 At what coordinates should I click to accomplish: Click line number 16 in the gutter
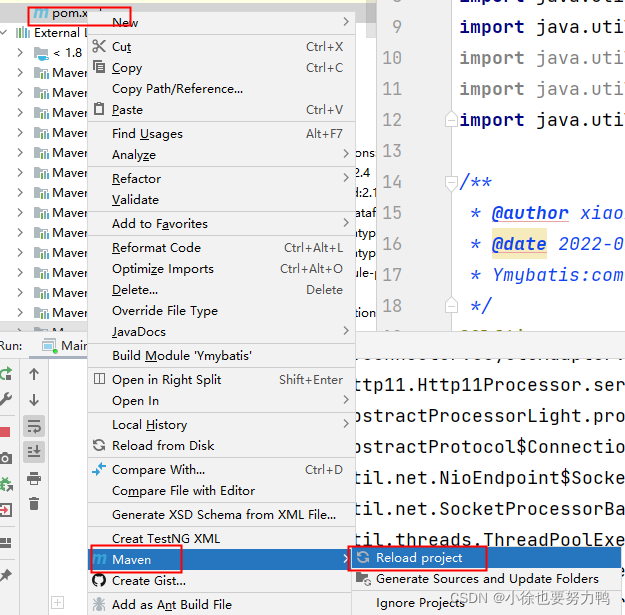click(392, 244)
